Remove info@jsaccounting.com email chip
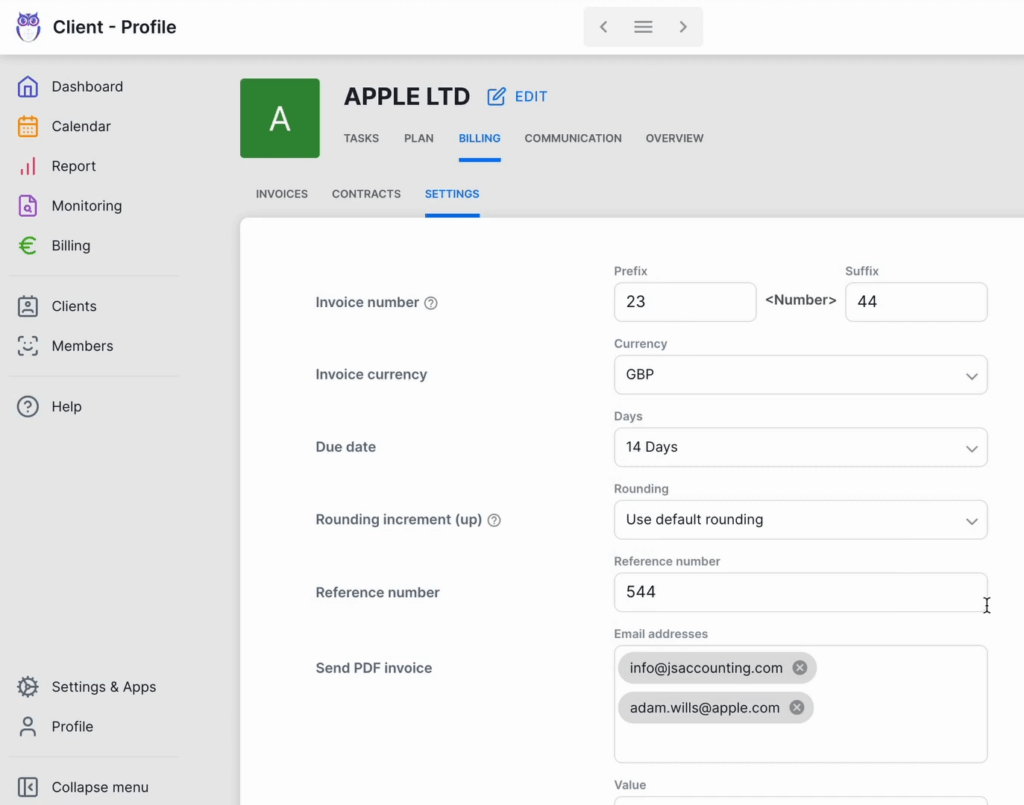The image size is (1024, 805). [x=799, y=668]
